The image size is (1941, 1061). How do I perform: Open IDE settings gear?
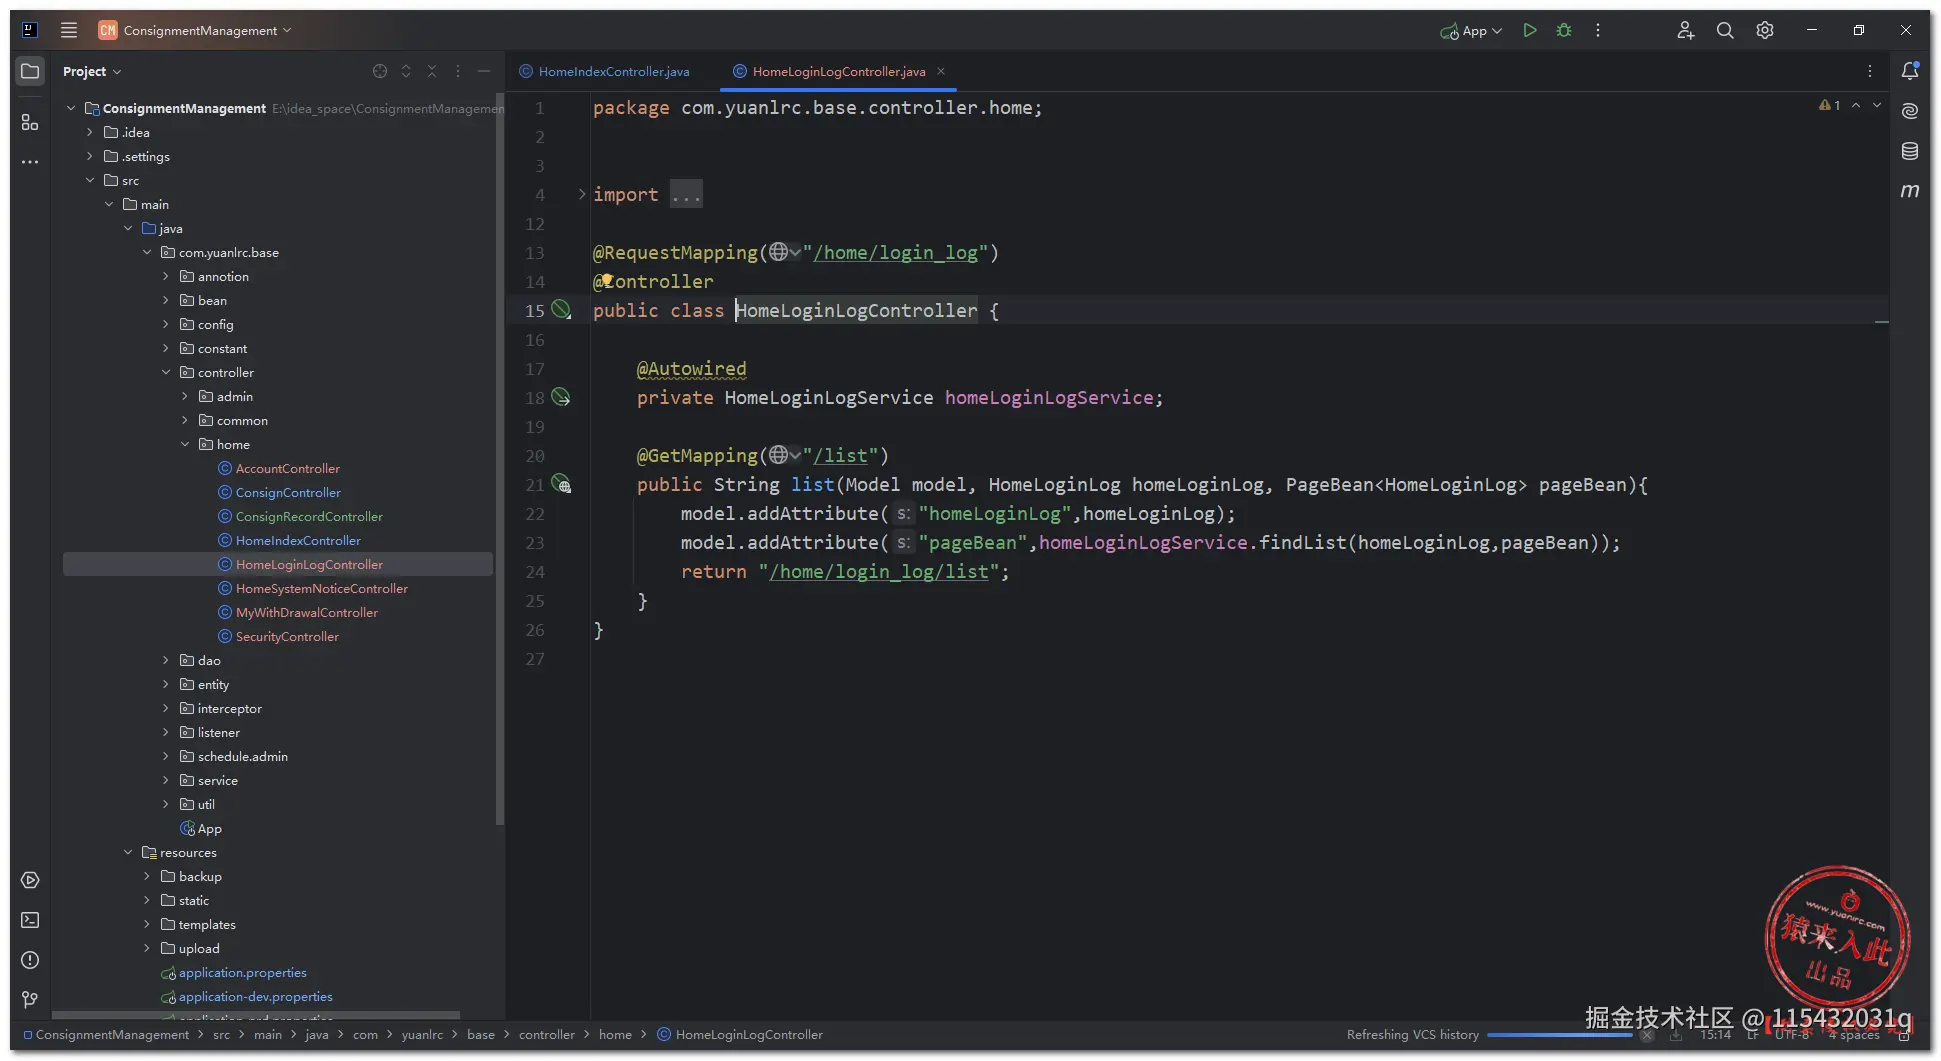(x=1765, y=30)
